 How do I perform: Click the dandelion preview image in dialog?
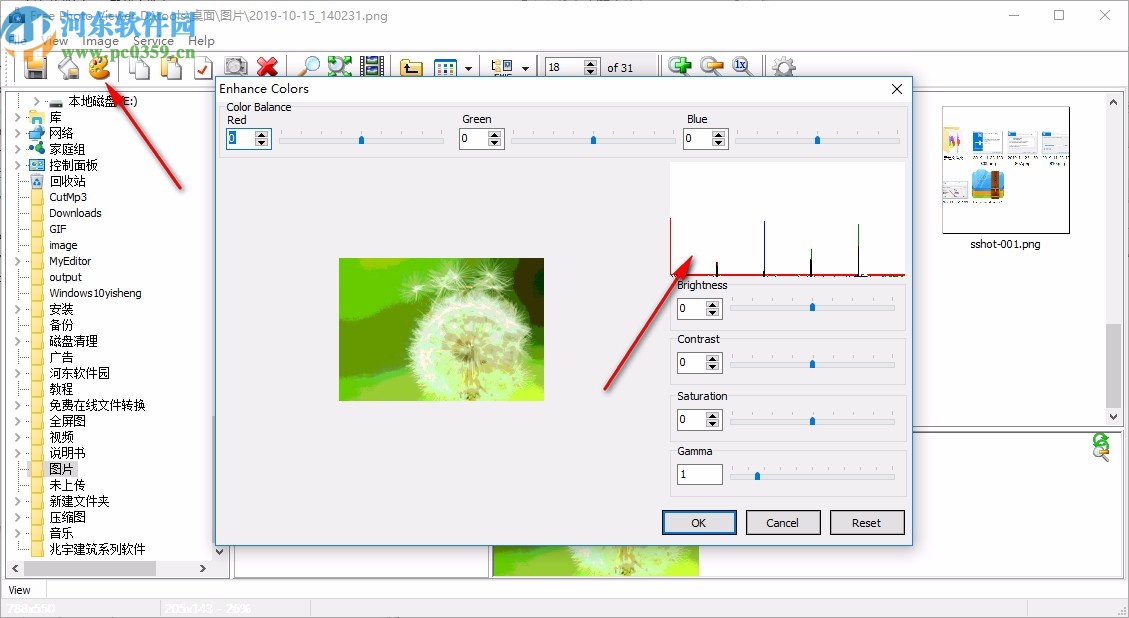(x=441, y=329)
